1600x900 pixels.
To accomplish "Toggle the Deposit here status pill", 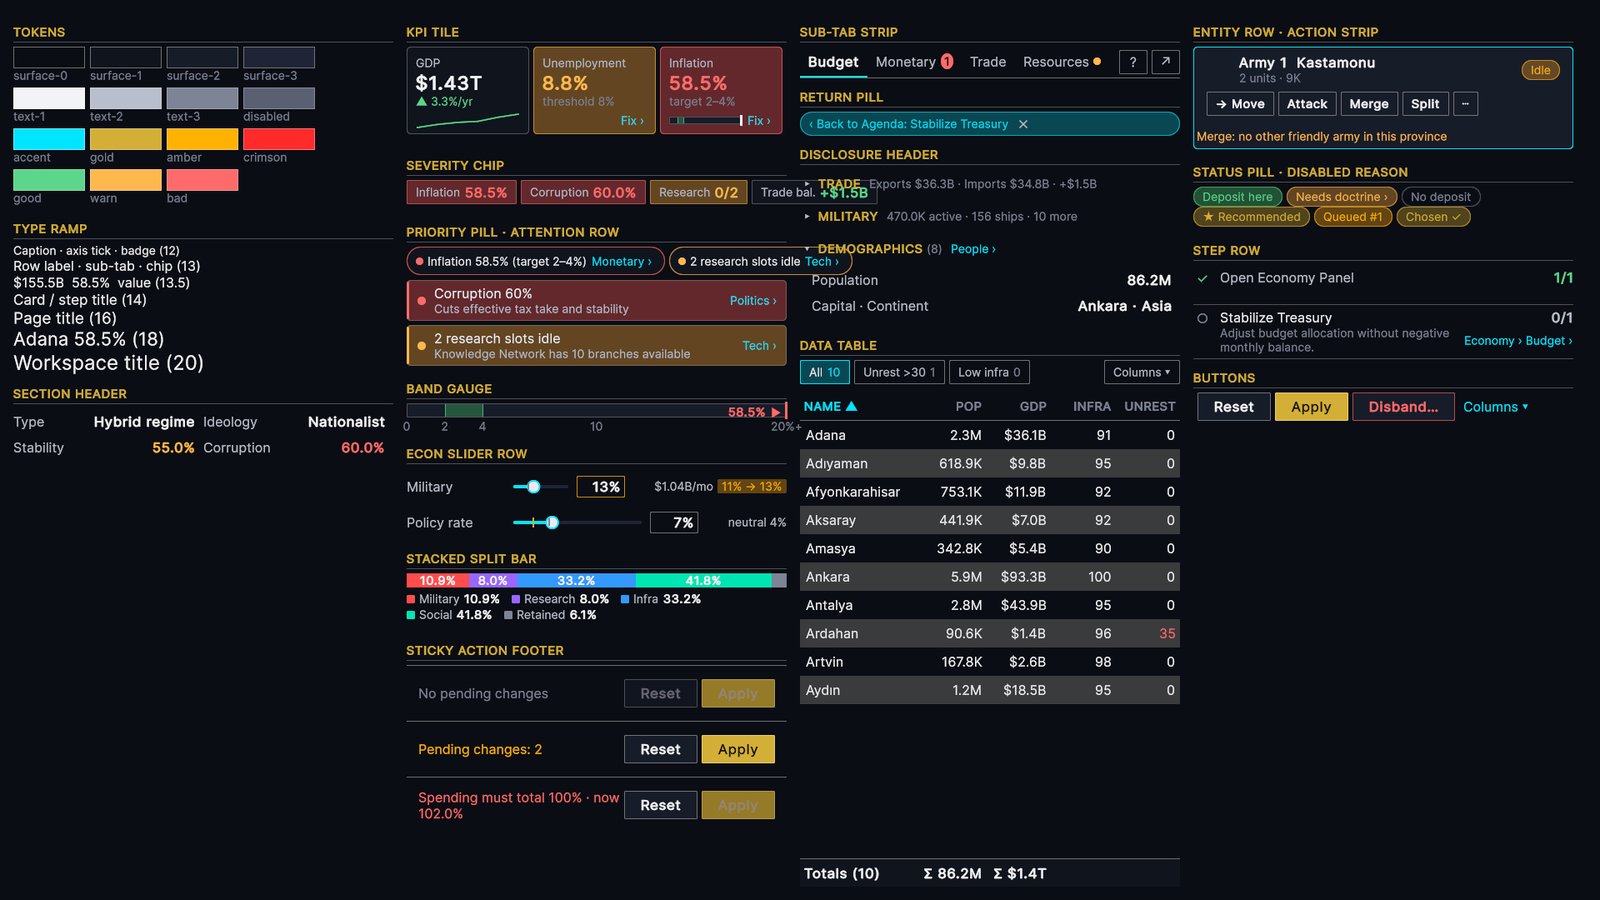I will (x=1238, y=197).
